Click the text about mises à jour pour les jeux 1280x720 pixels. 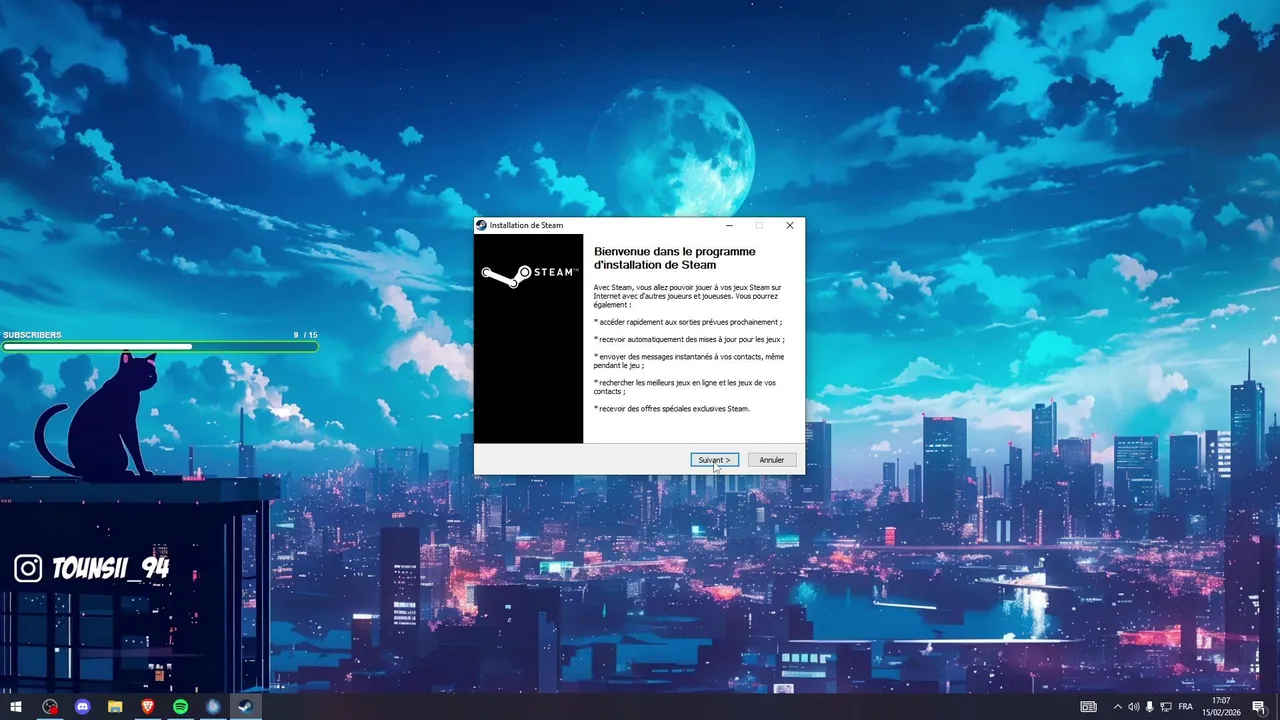pos(689,339)
